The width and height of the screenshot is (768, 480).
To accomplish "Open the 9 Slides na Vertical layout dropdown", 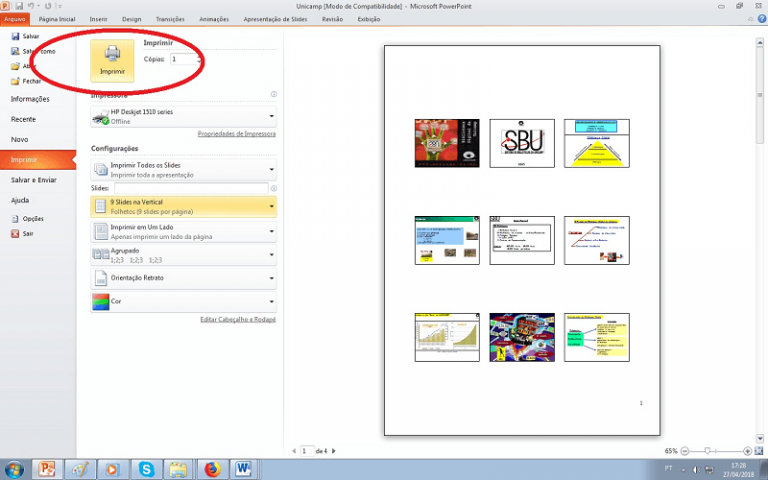I will click(x=183, y=206).
